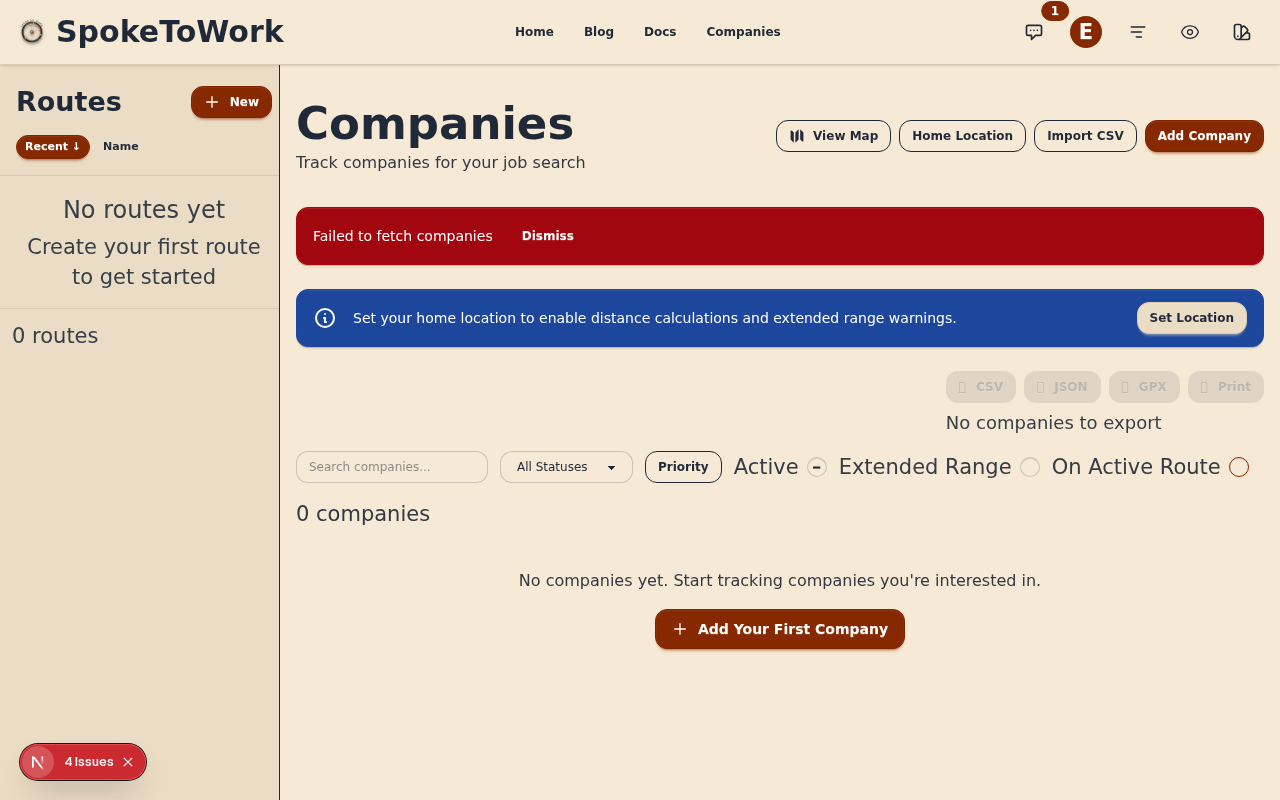Toggle the Active filter

(816, 467)
